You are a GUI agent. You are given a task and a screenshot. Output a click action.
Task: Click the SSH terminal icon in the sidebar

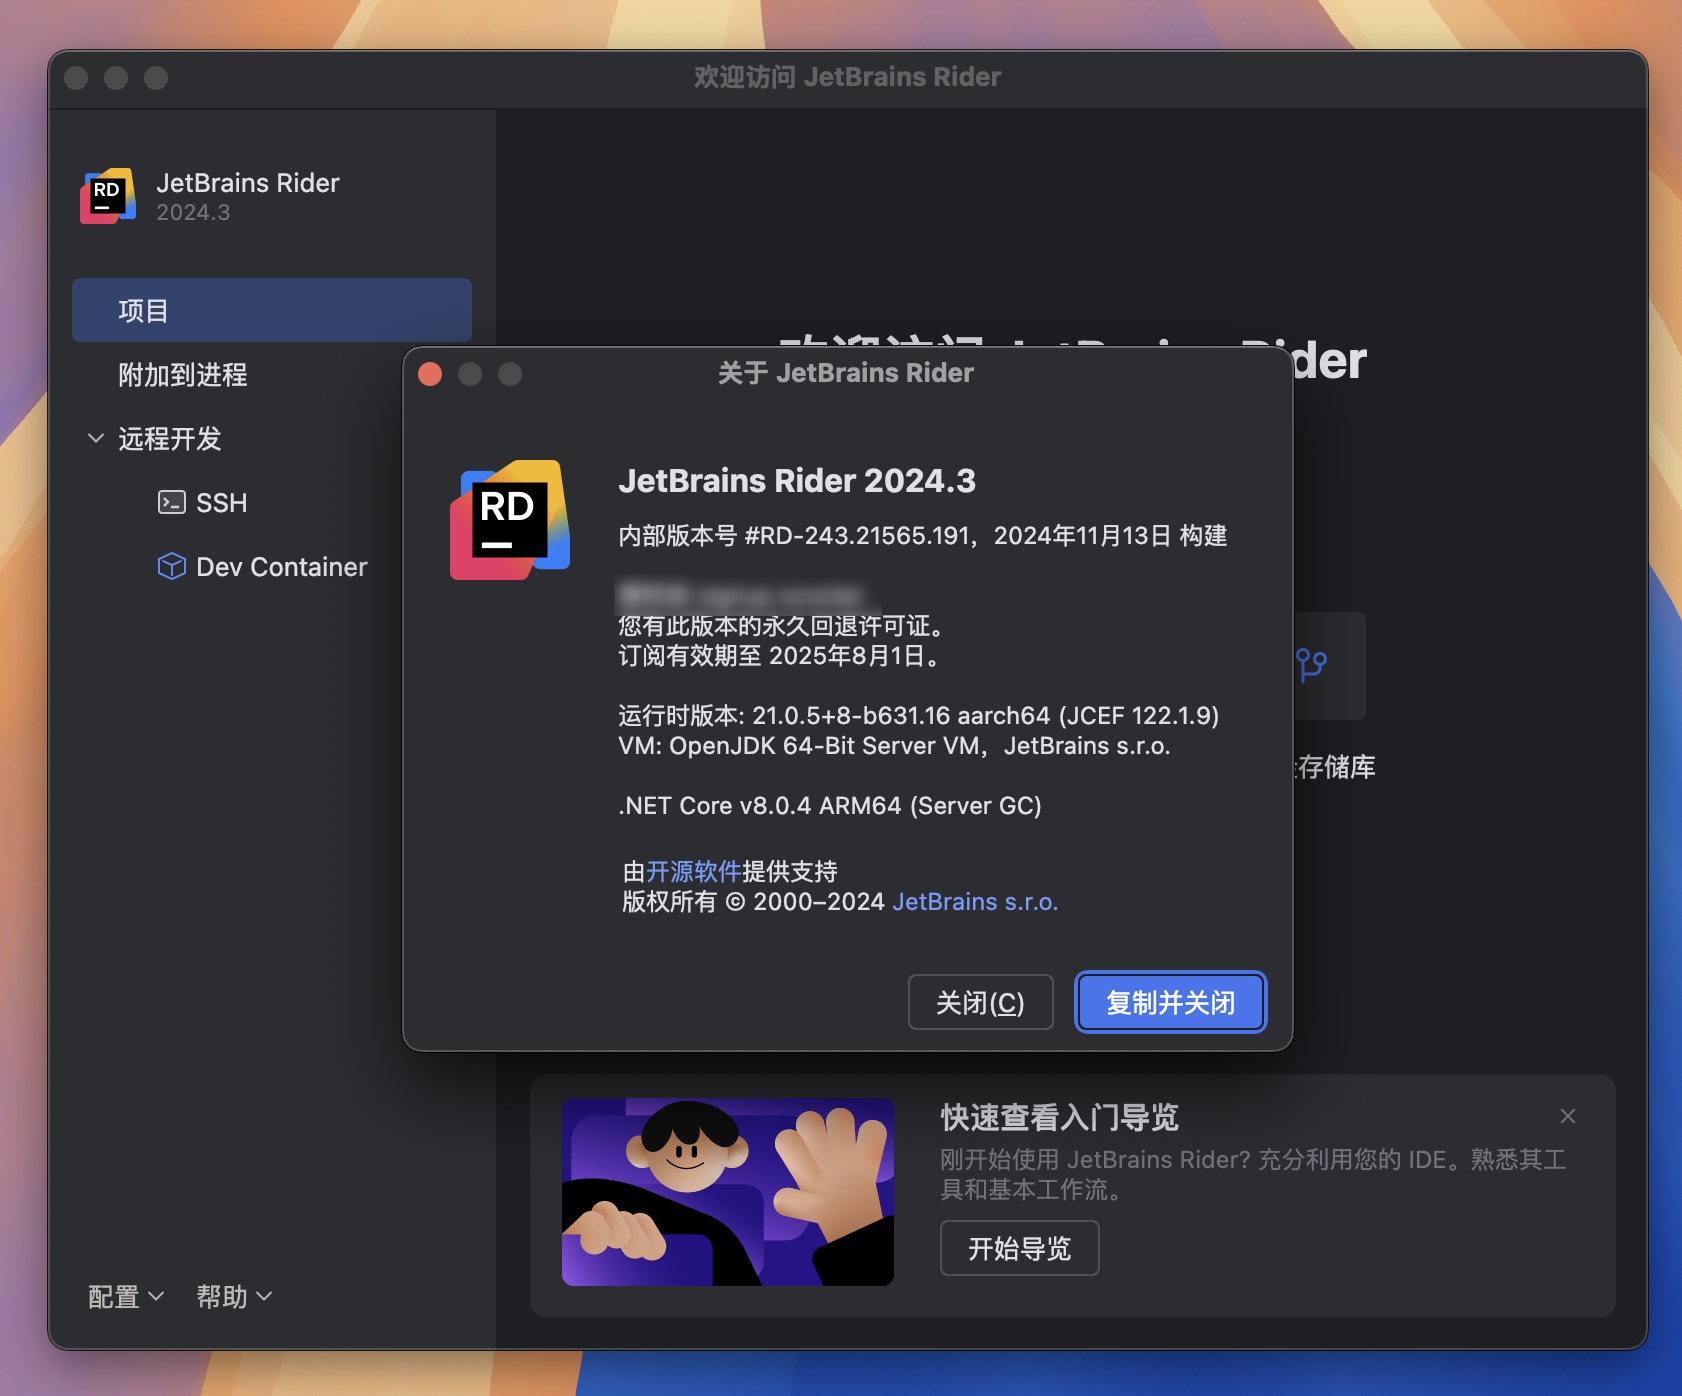point(172,502)
